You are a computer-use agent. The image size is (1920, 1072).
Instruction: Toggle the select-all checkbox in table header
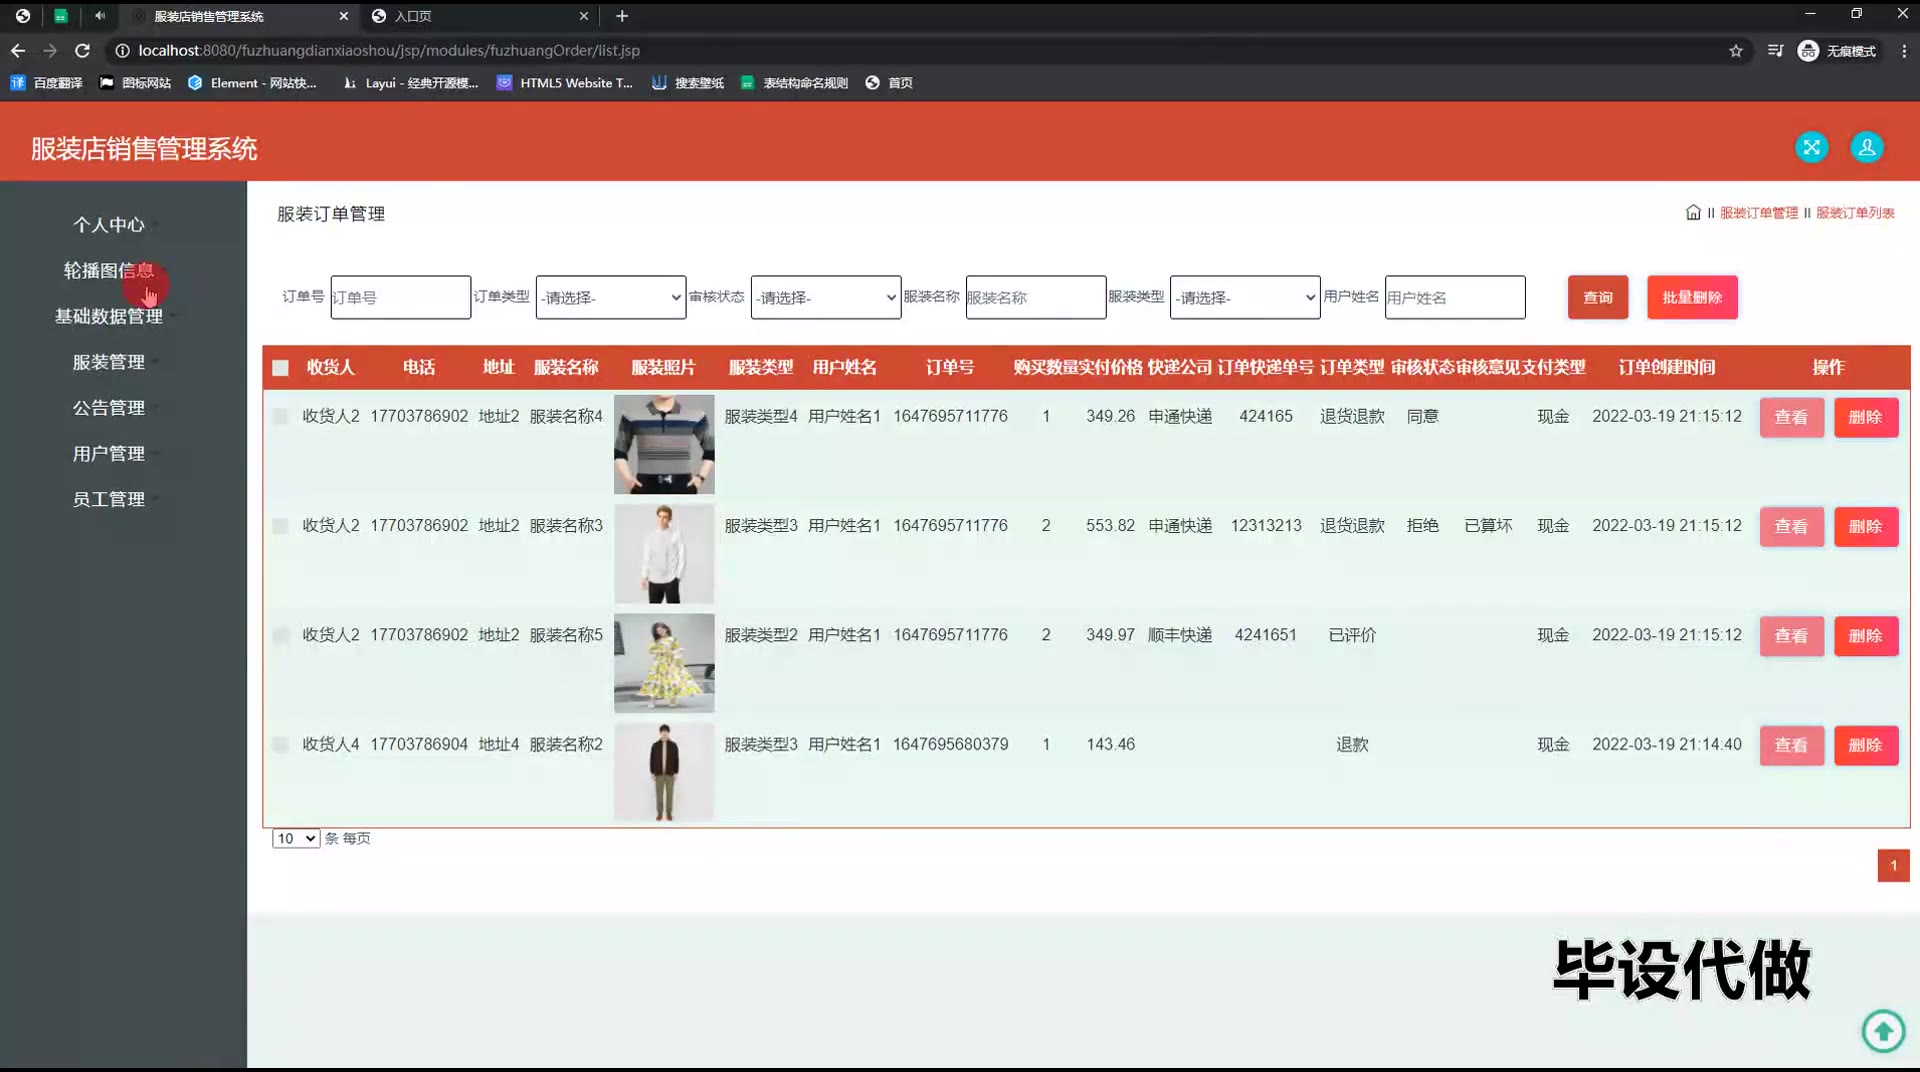point(280,368)
